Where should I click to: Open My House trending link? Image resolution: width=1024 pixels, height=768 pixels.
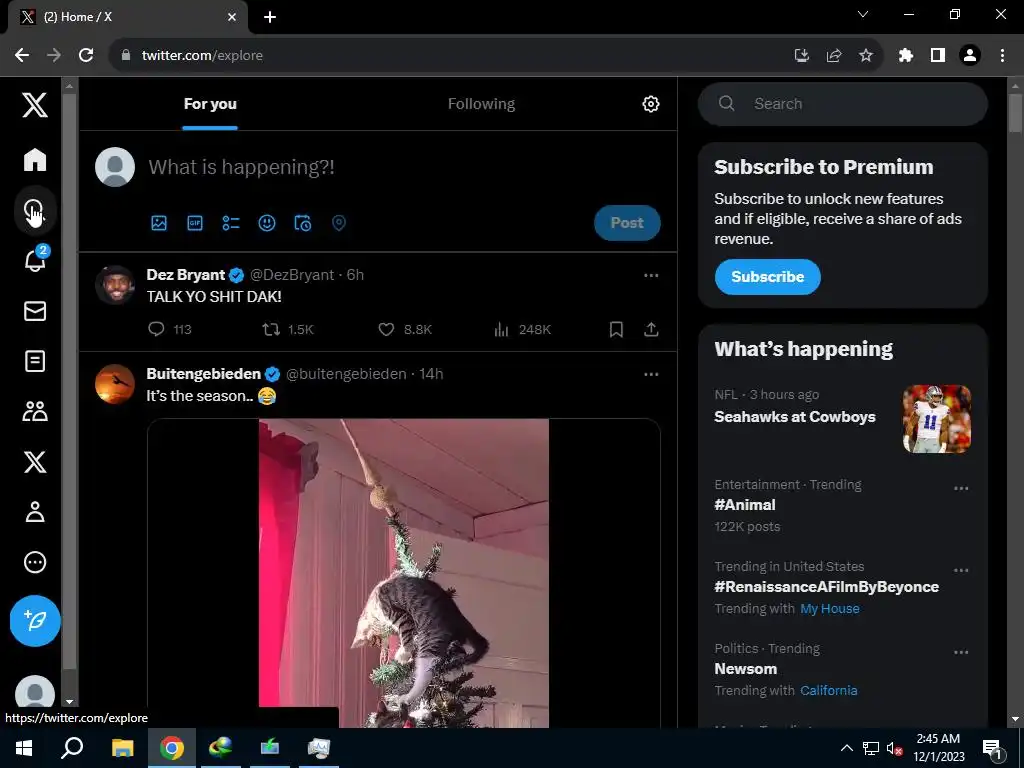[829, 609]
